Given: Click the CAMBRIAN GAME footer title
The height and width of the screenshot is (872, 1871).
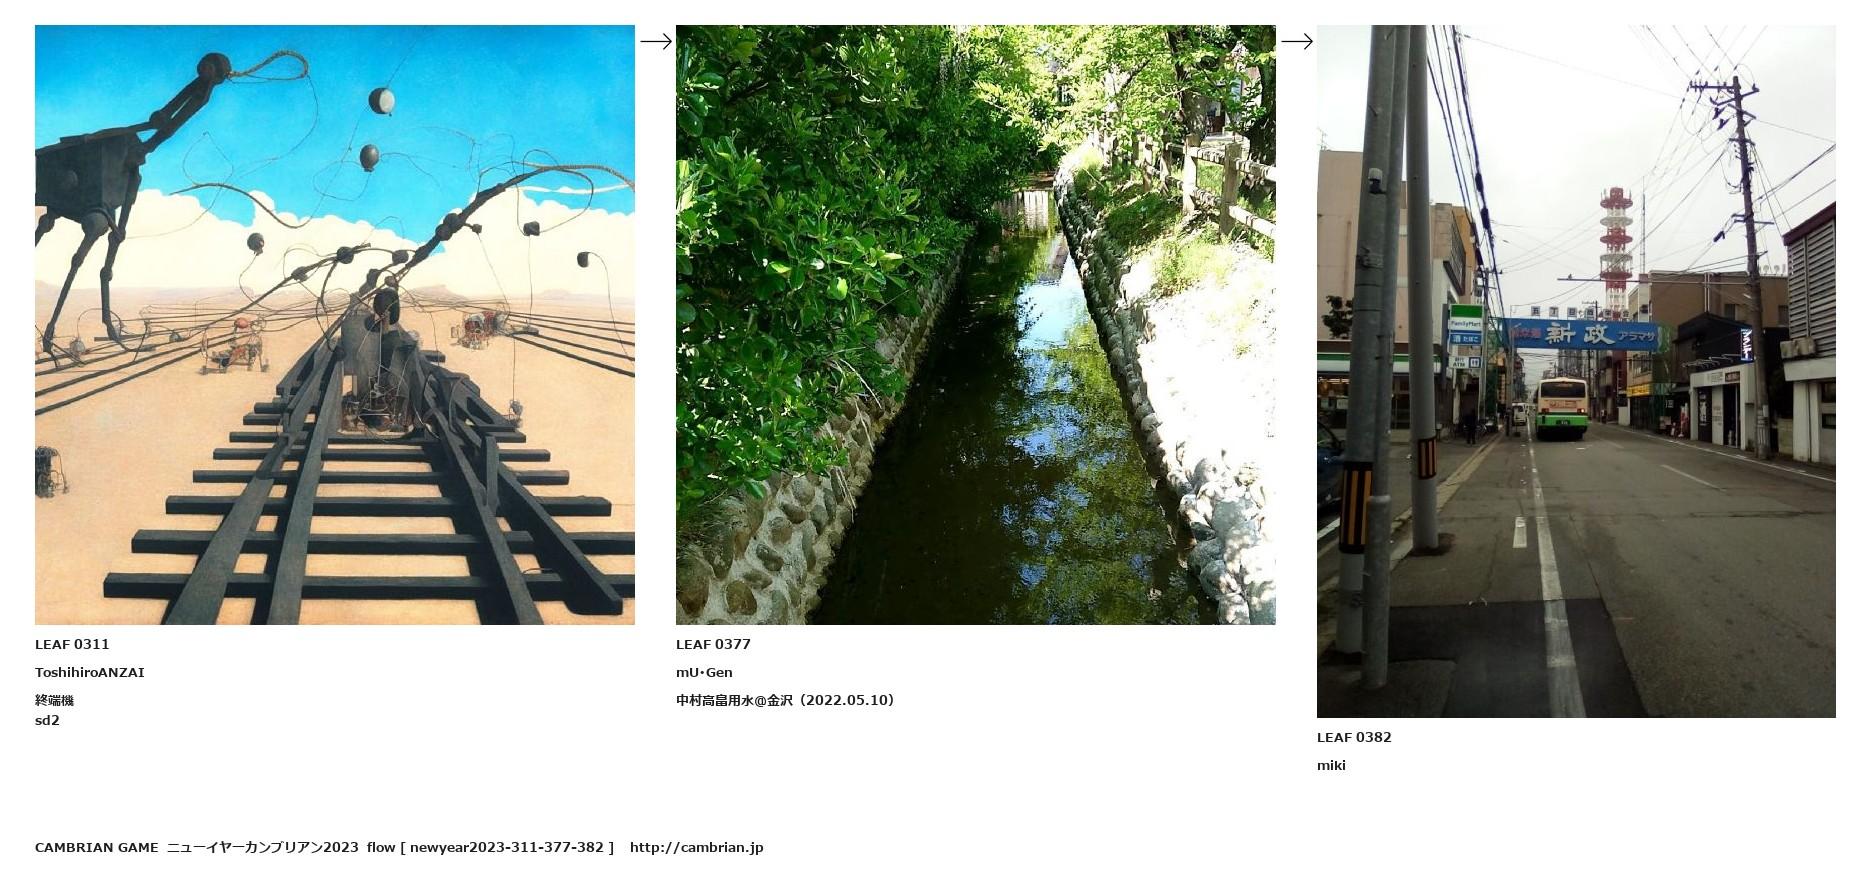Looking at the screenshot, I should point(96,847).
